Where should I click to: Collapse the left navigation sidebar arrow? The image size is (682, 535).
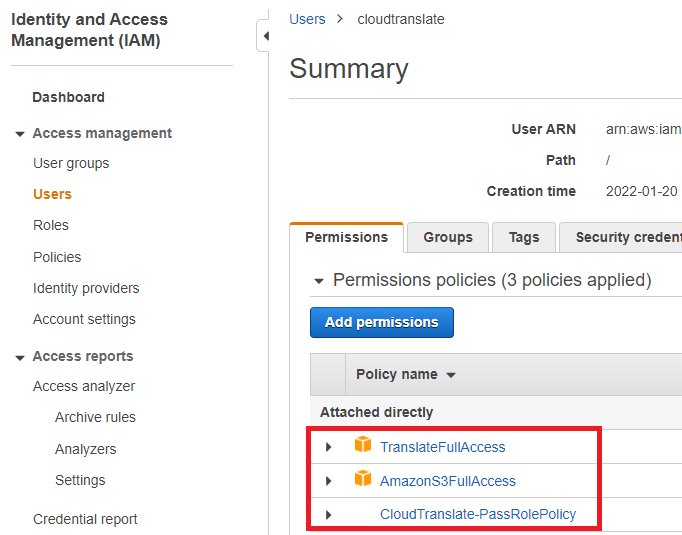[x=265, y=37]
